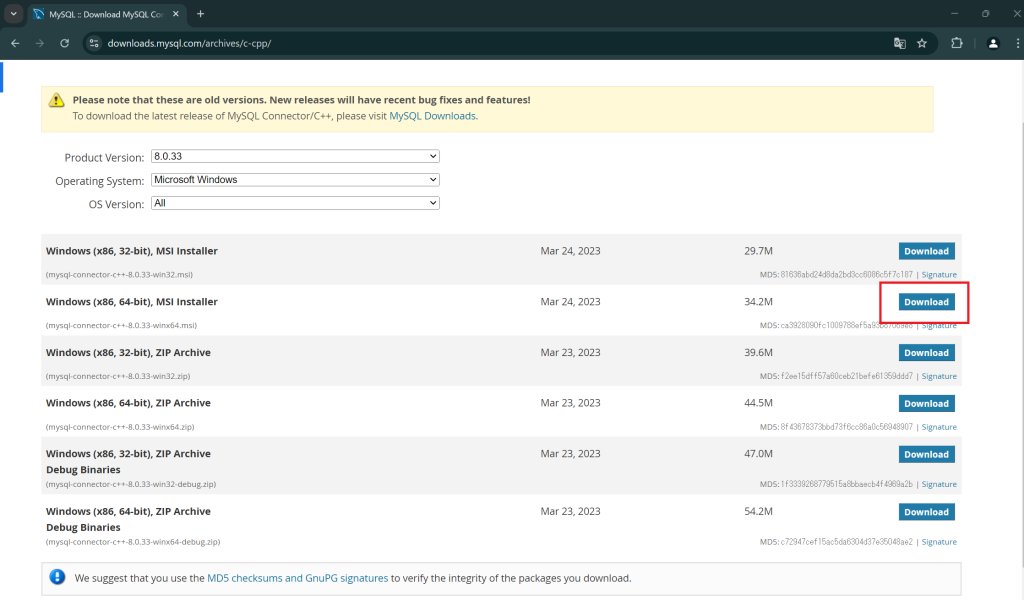Expand the Operating System dropdown
The width and height of the screenshot is (1024, 600).
point(295,180)
